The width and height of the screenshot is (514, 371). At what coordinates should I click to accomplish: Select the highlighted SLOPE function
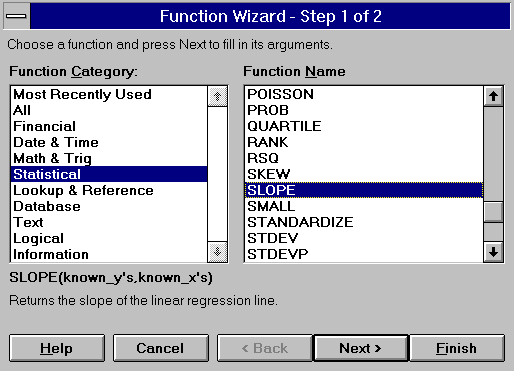(364, 190)
